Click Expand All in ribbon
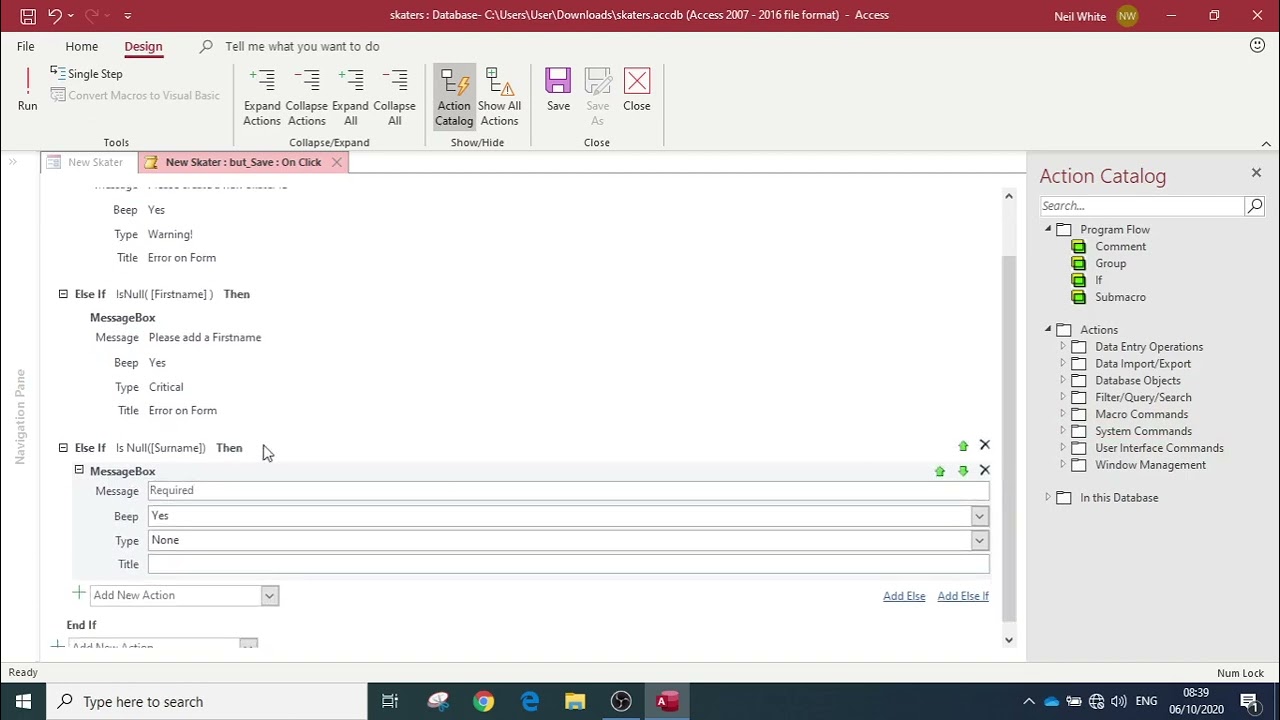 pyautogui.click(x=350, y=97)
